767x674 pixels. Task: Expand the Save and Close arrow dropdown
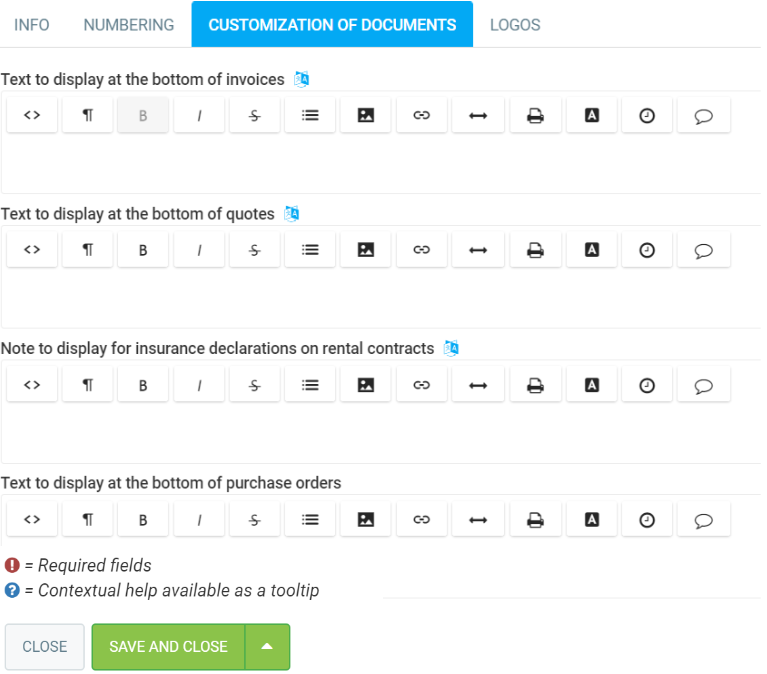(267, 647)
